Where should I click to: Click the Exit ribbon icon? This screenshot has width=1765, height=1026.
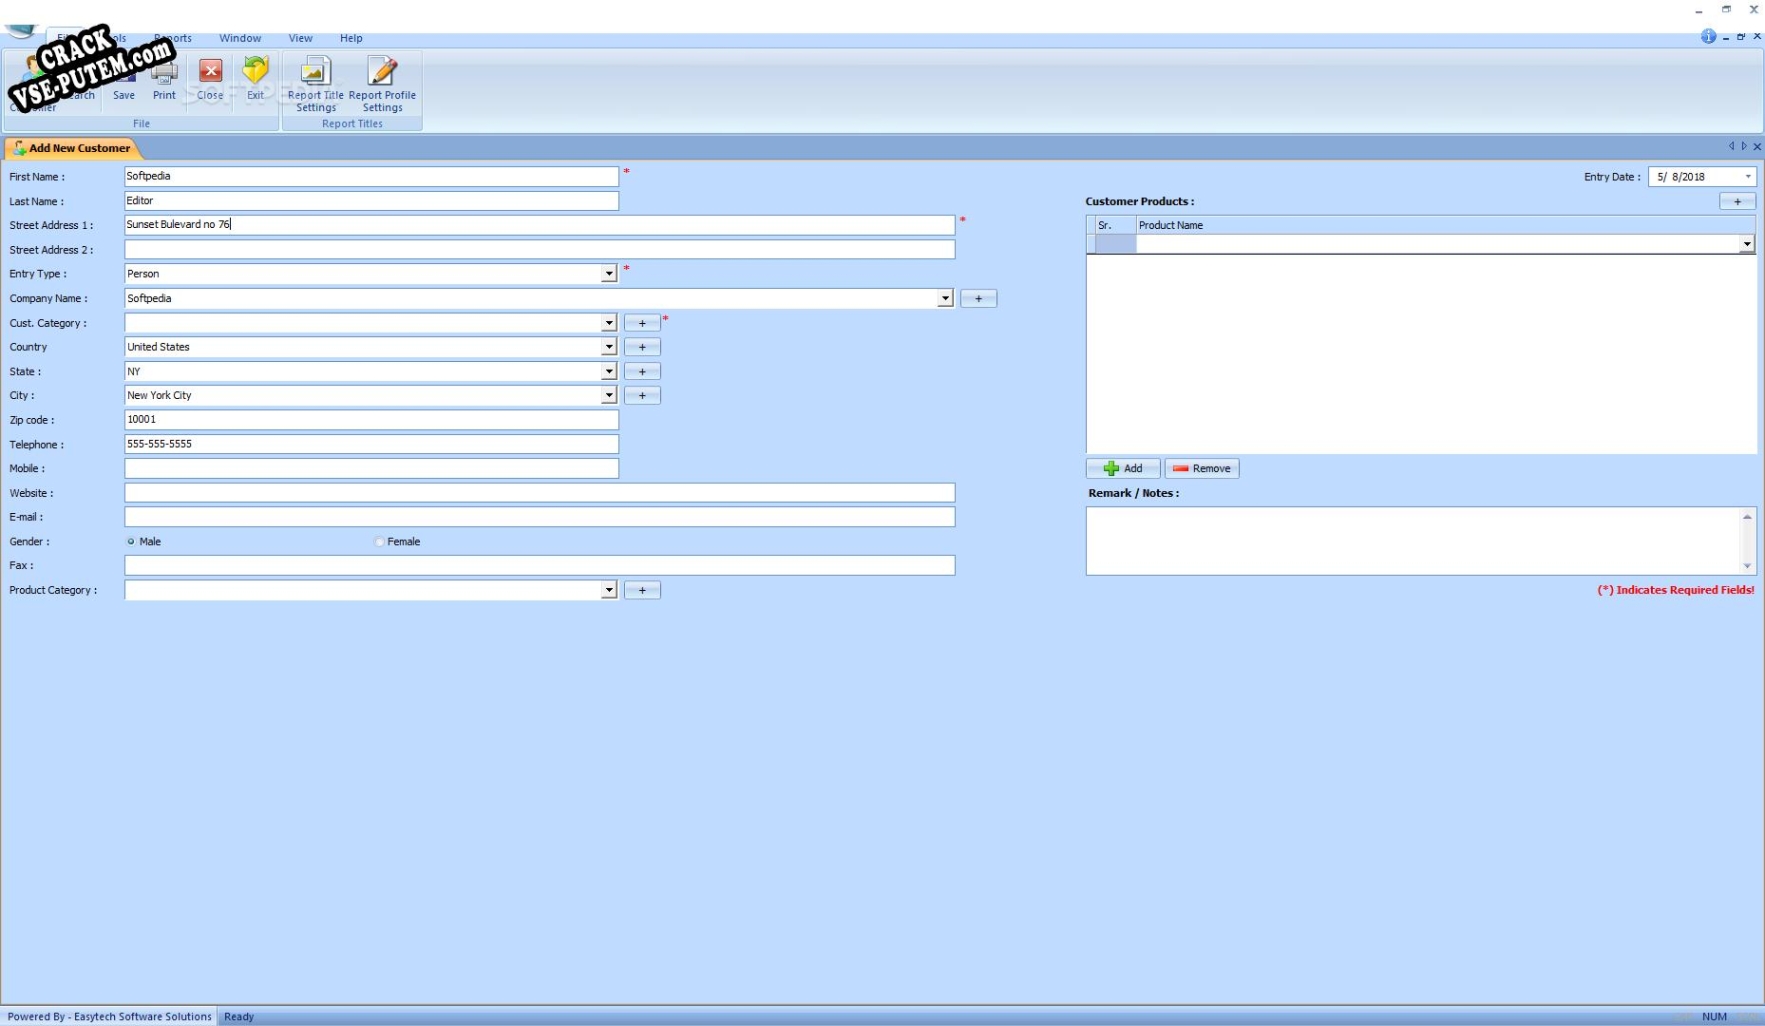click(x=256, y=70)
